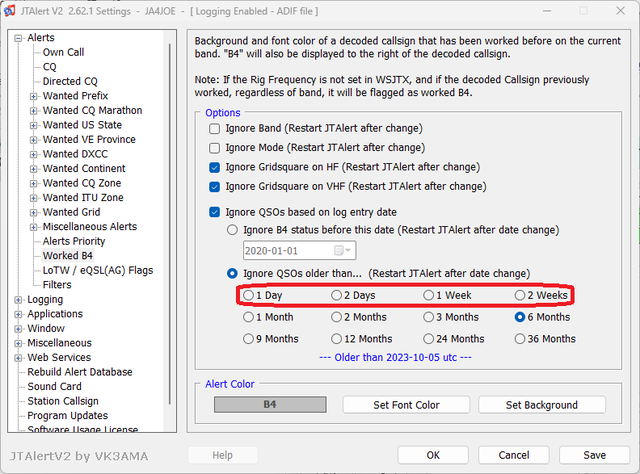The image size is (640, 474).
Task: Click the Help button
Action: [222, 455]
